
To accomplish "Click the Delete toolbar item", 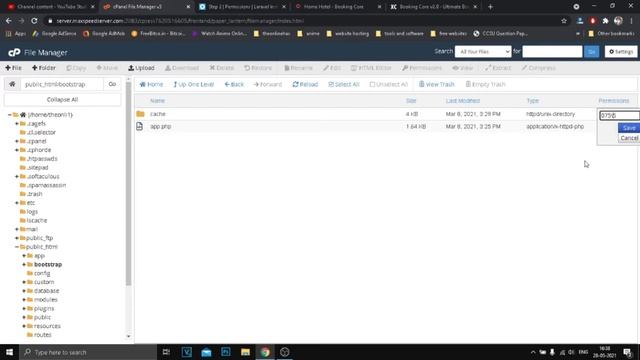I will tap(222, 68).
